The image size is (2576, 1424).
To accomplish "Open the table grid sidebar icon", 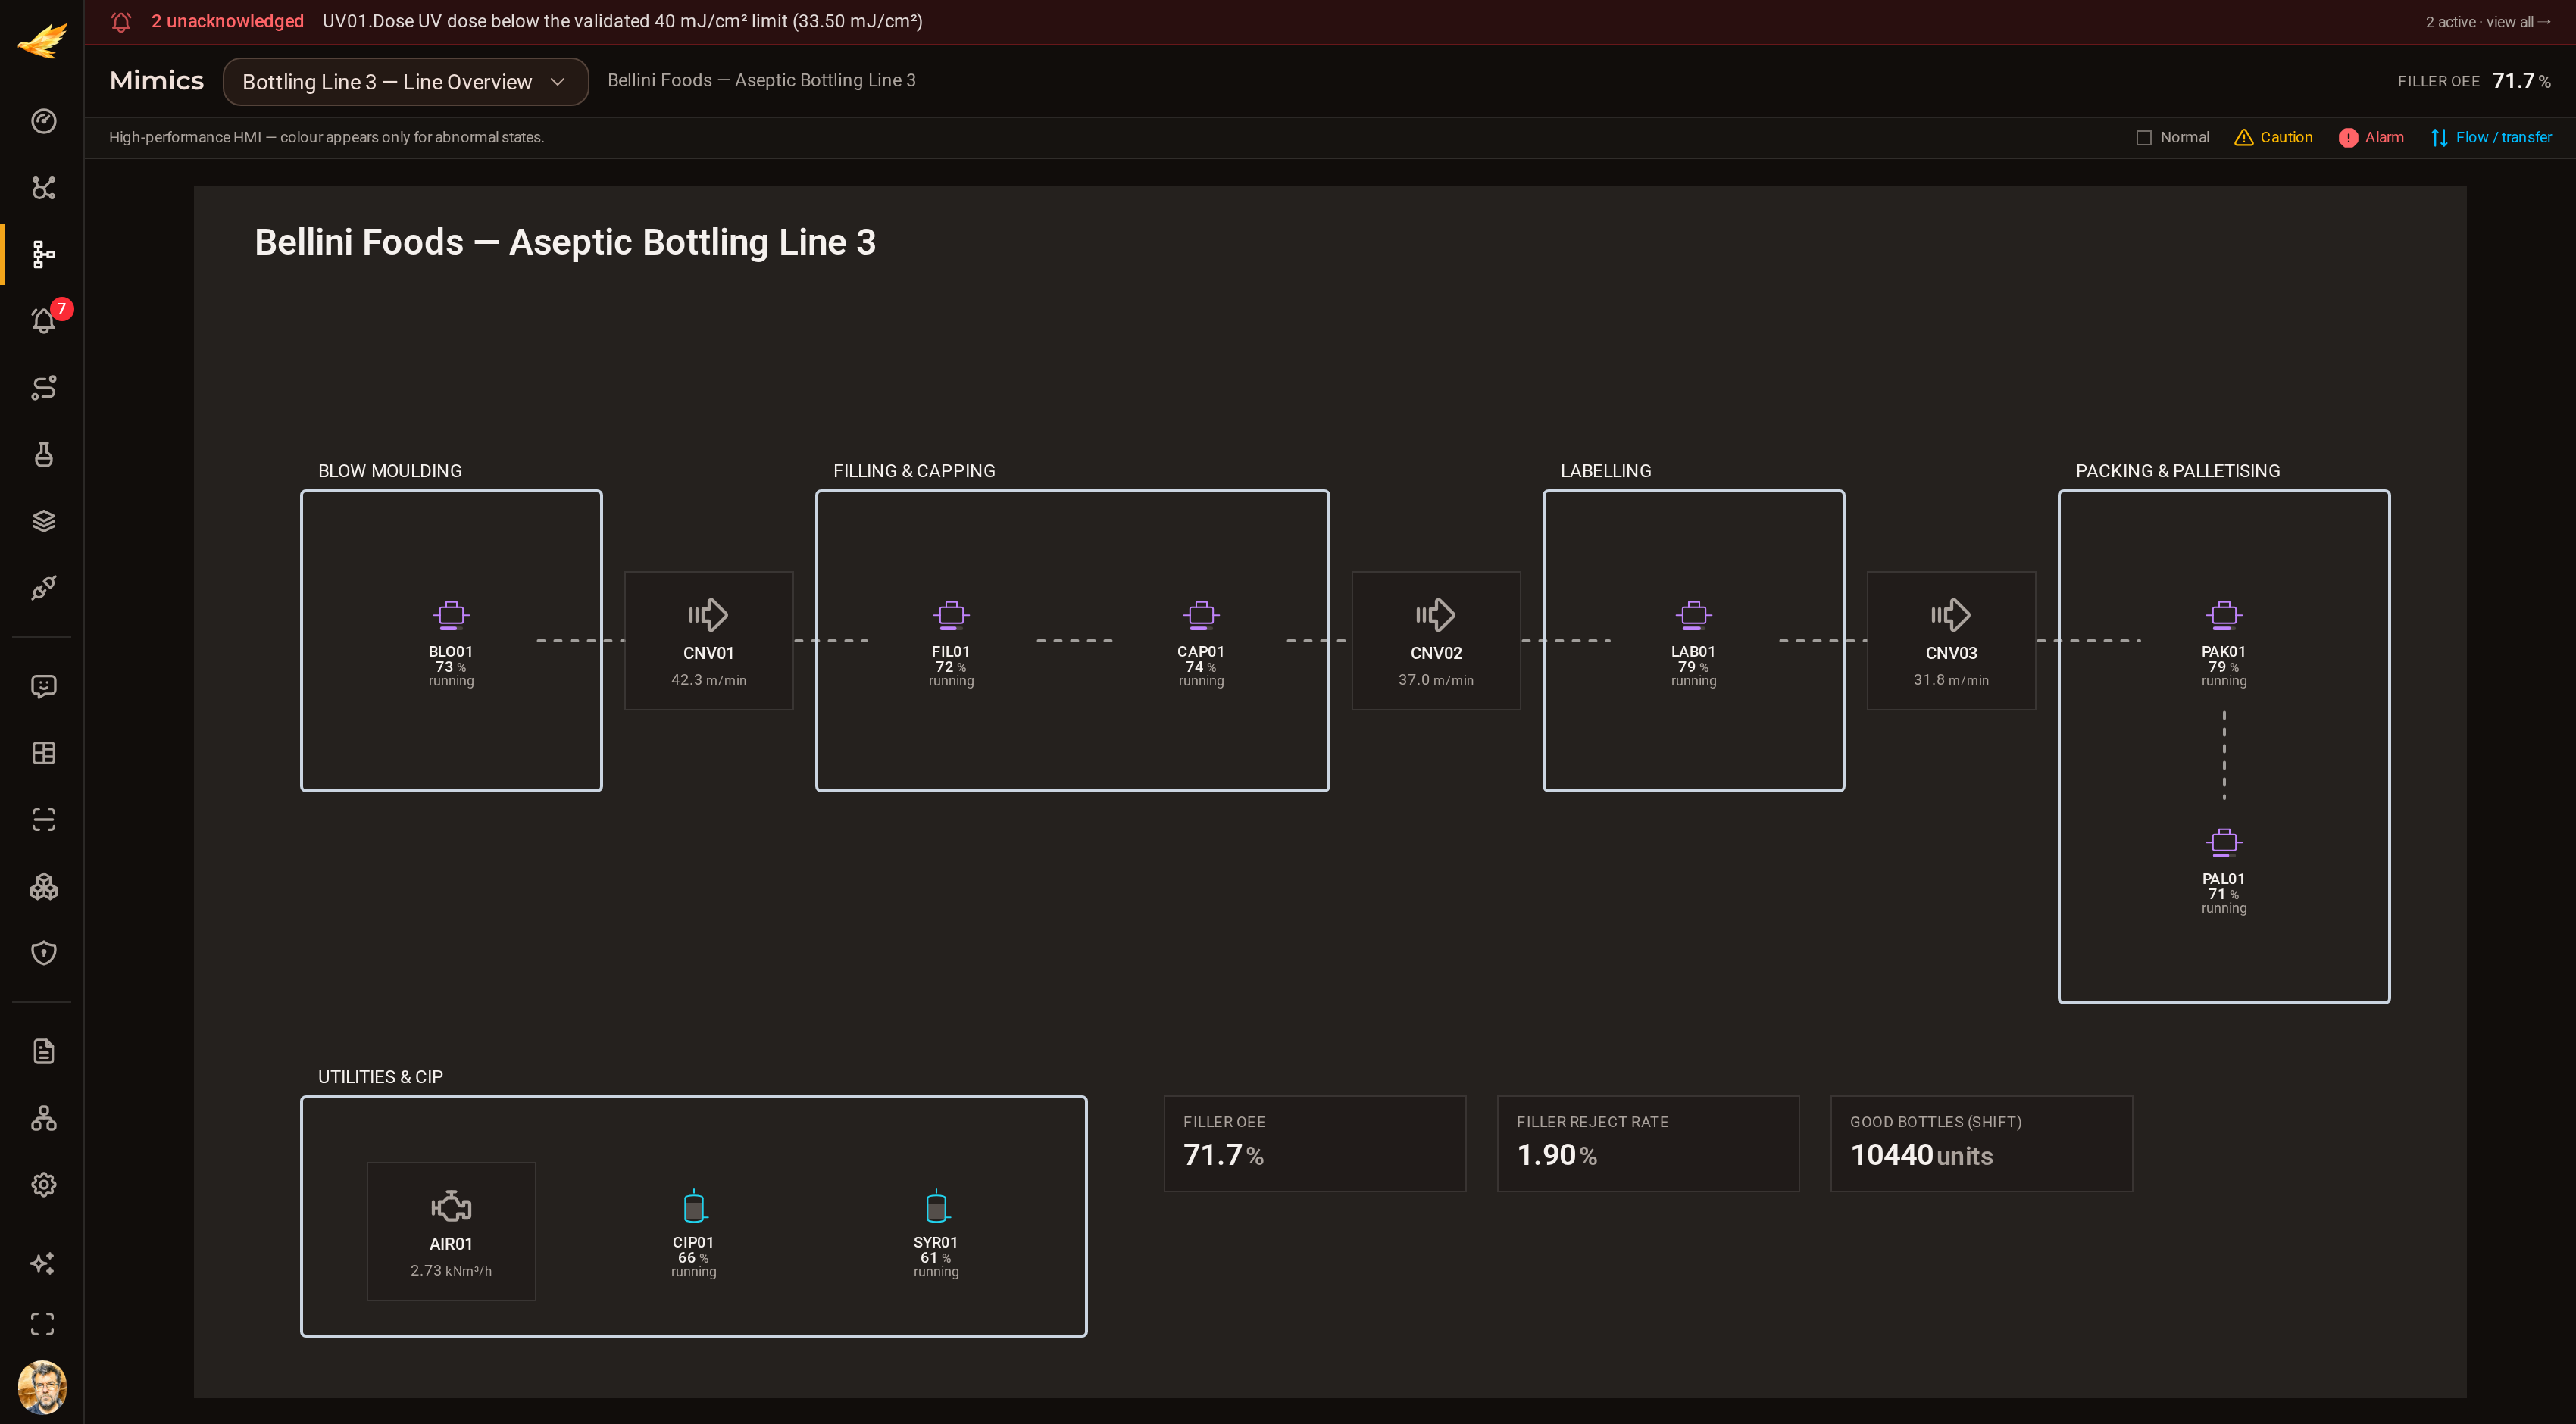I will click(x=43, y=753).
